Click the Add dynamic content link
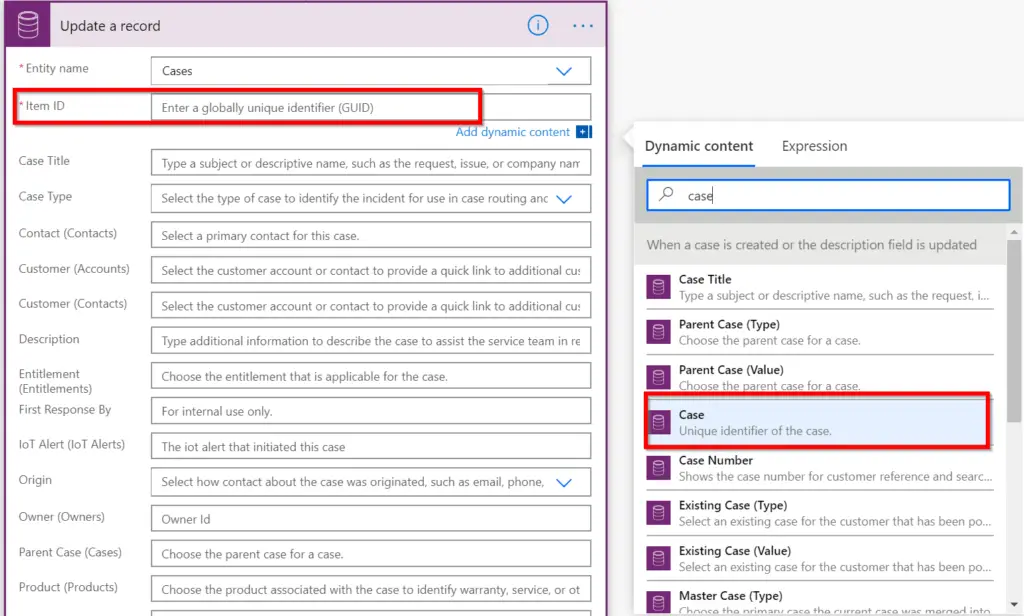Viewport: 1024px width, 616px height. point(513,132)
